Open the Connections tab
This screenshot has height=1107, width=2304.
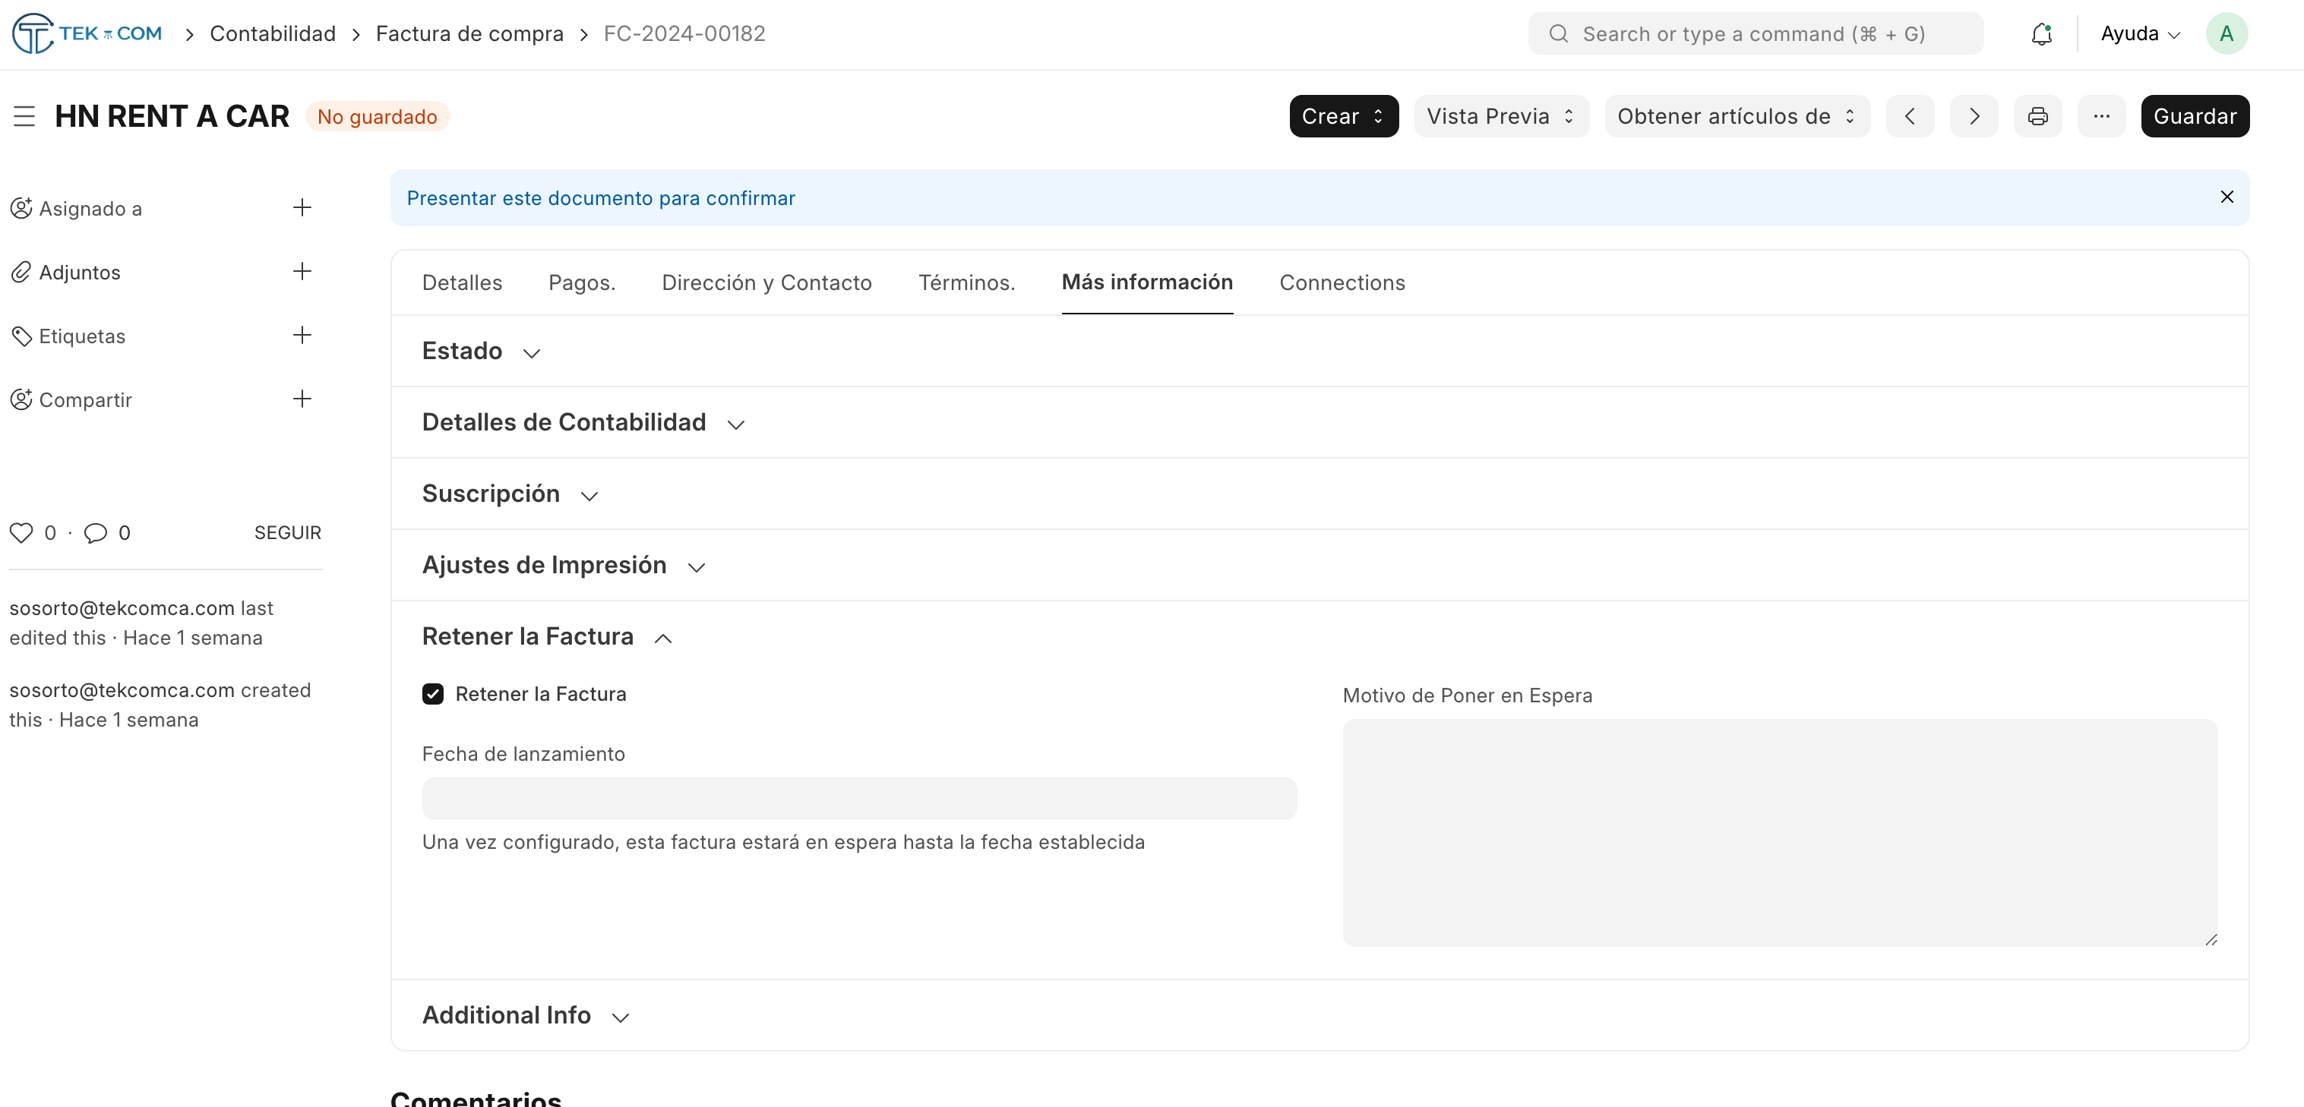pos(1341,283)
